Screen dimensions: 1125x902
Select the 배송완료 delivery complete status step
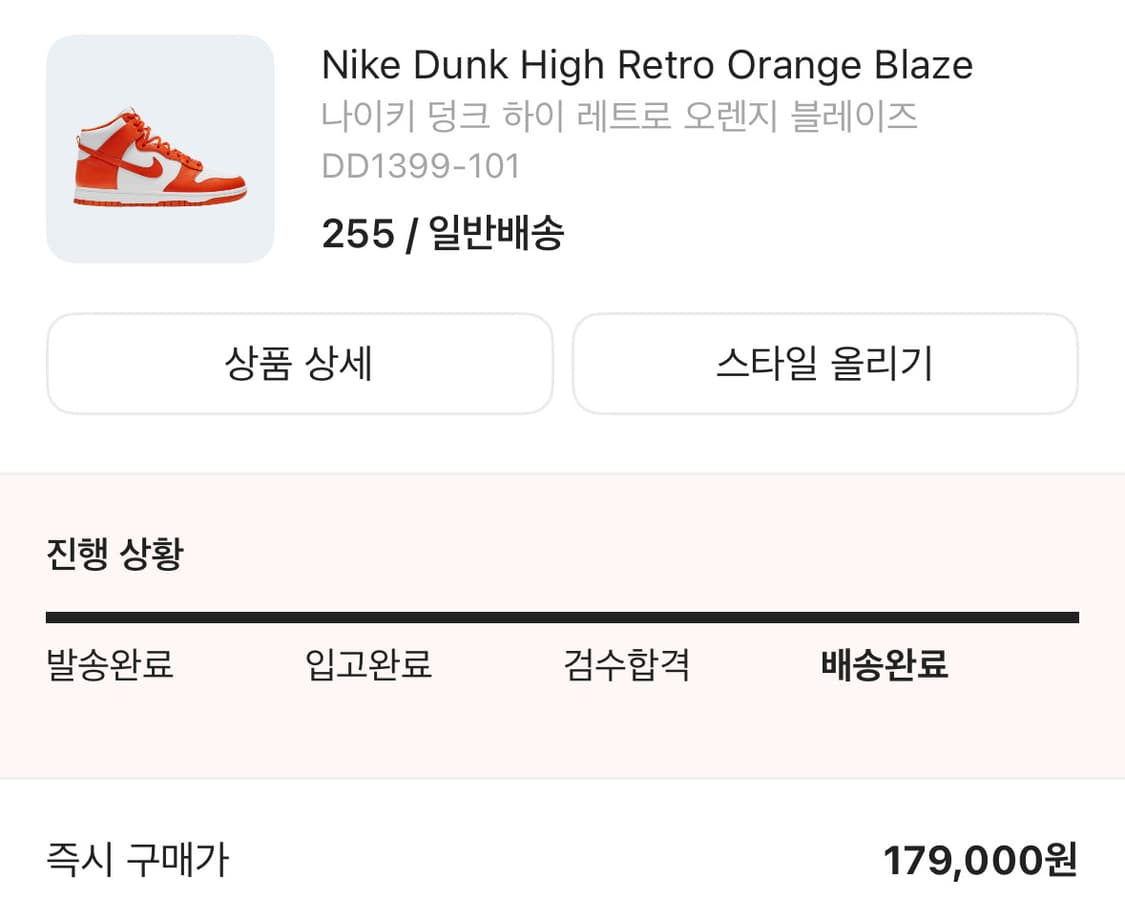[884, 665]
